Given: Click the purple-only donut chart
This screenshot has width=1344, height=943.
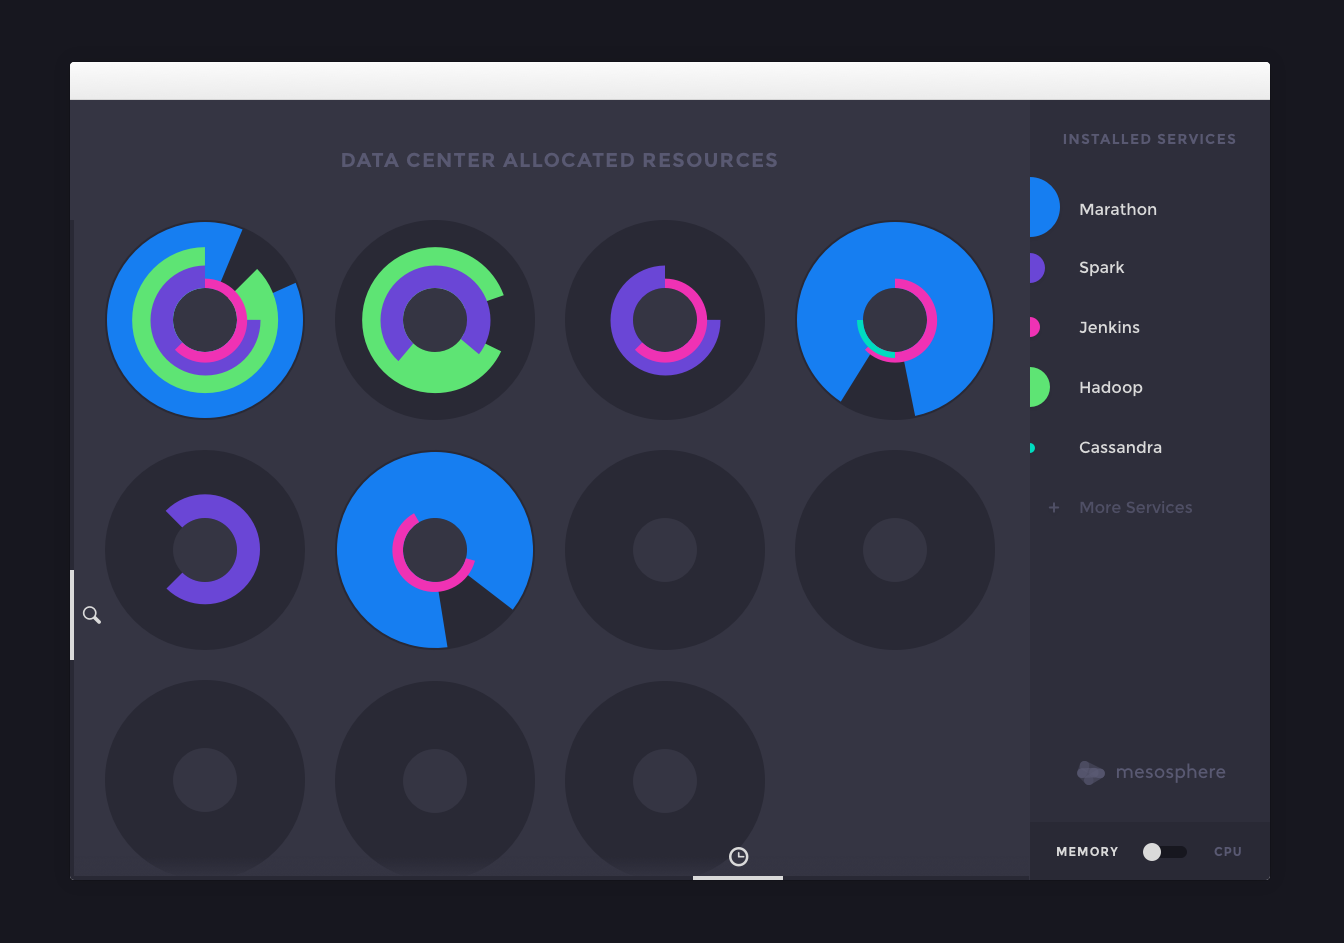Looking at the screenshot, I should tap(205, 549).
